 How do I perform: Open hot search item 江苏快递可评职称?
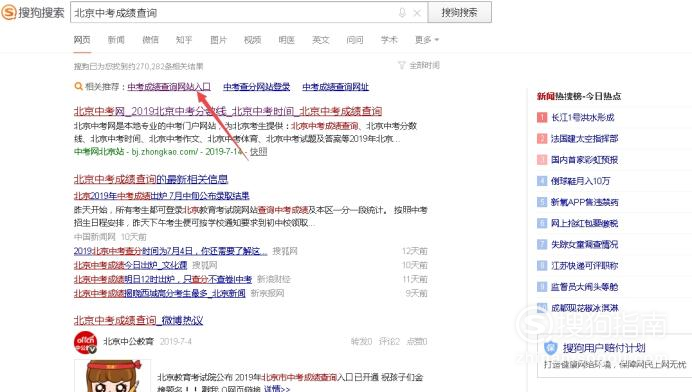(x=584, y=266)
